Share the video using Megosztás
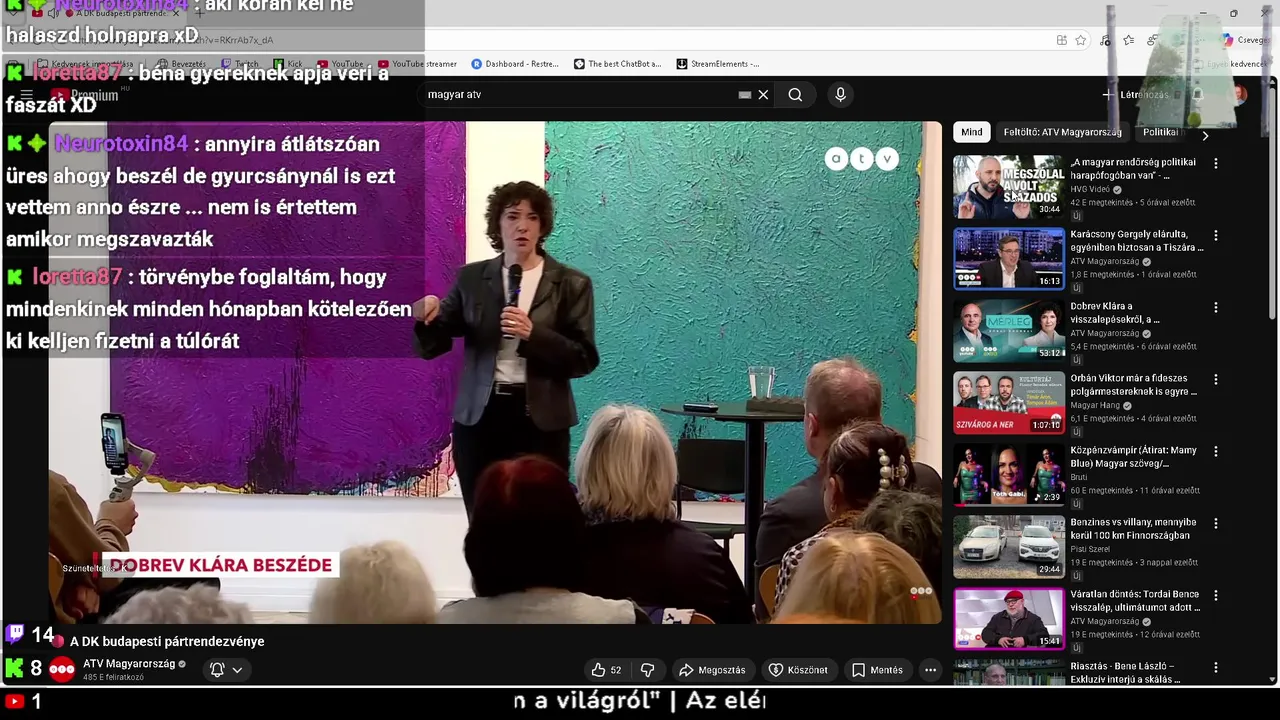Screen dimensions: 1280x720 (712, 670)
